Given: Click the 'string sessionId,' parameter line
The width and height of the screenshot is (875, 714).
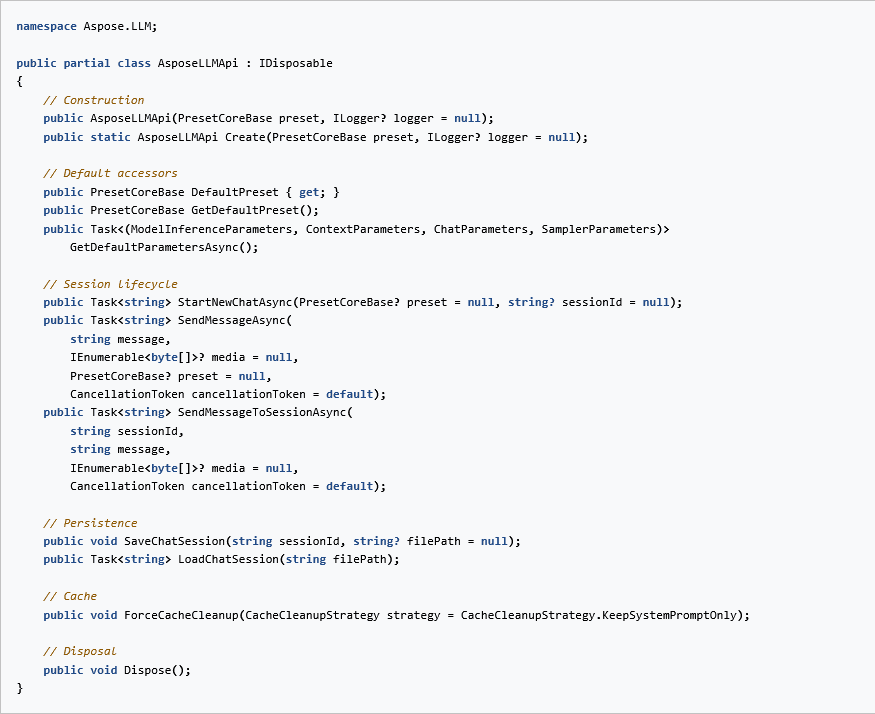Looking at the screenshot, I should 127,431.
